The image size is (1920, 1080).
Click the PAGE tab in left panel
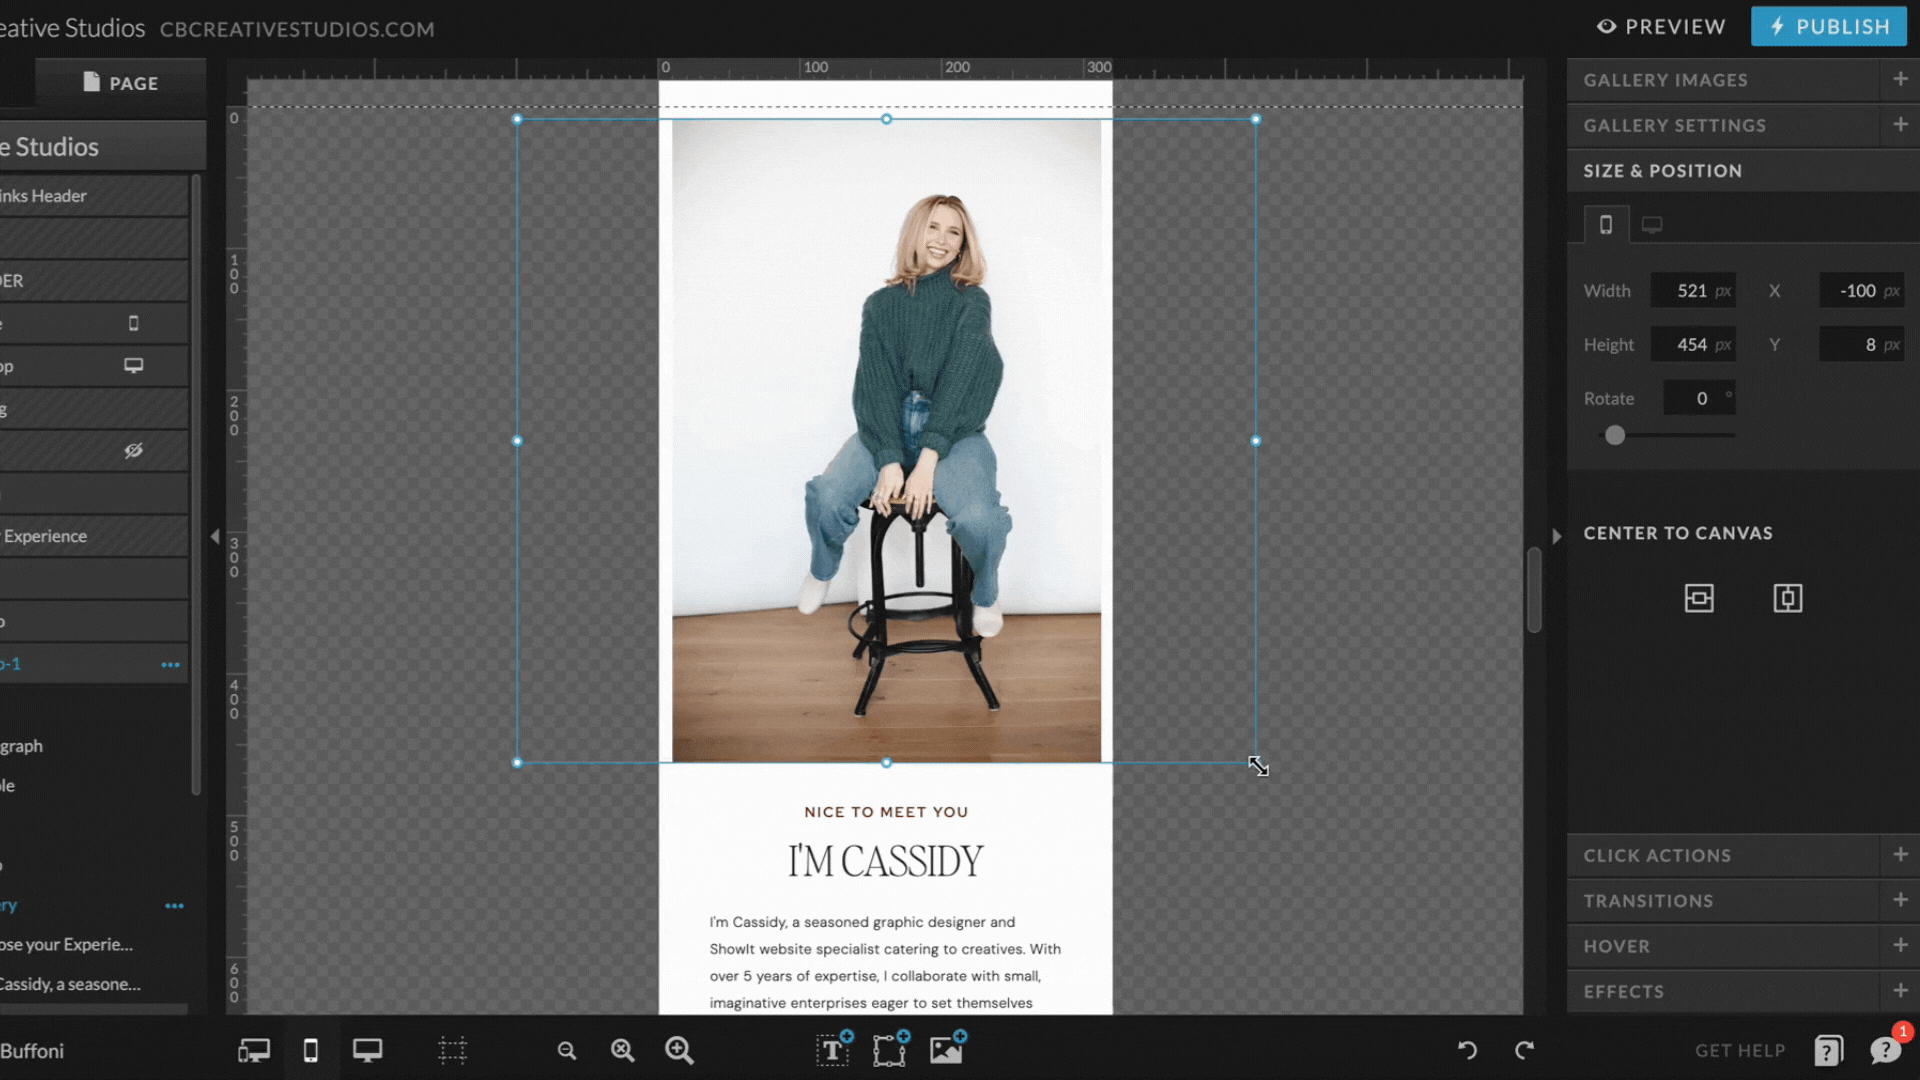click(x=120, y=82)
